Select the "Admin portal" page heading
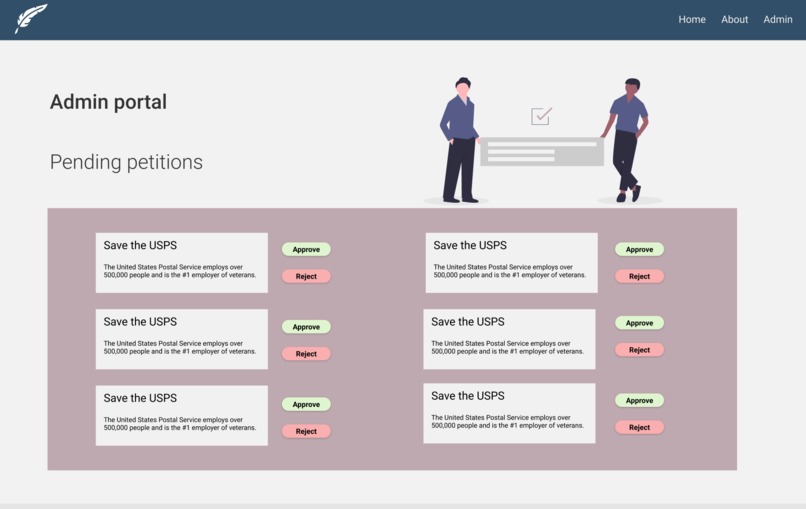 coord(108,102)
